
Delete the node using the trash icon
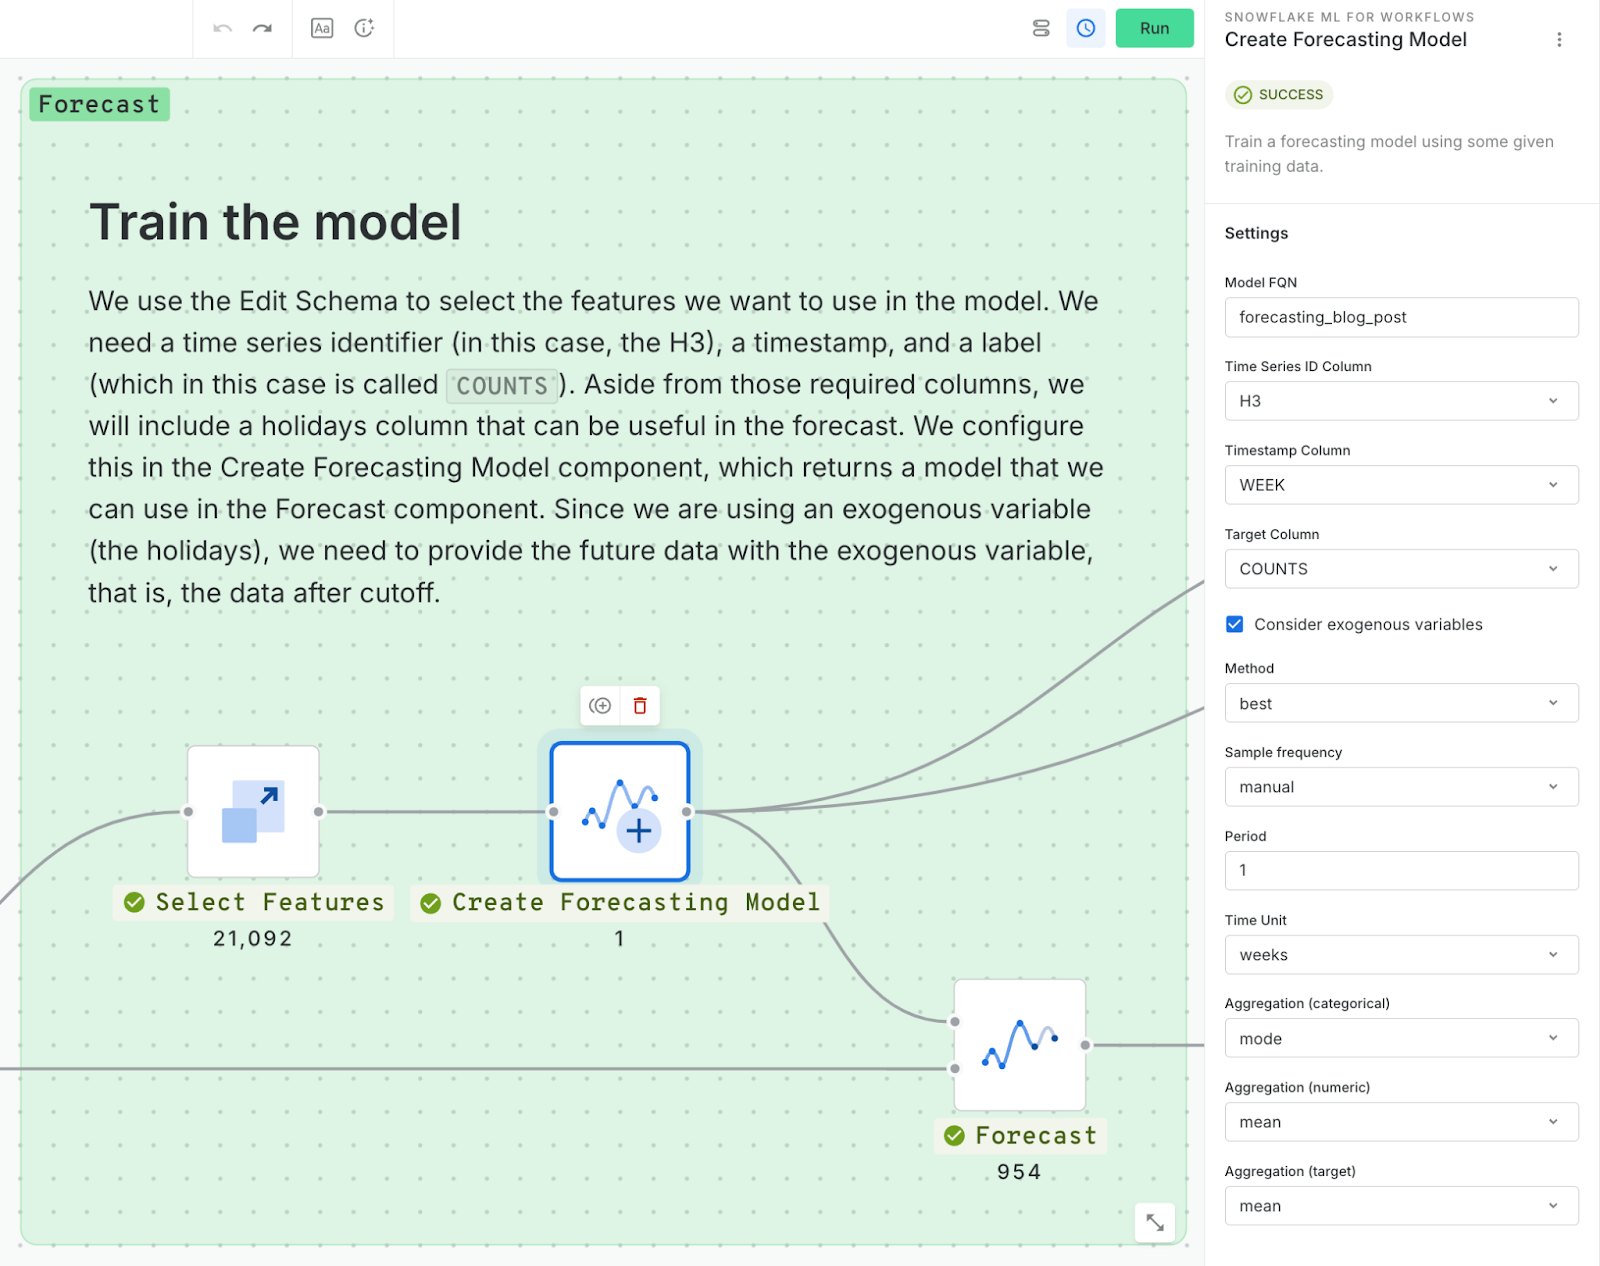tap(640, 705)
